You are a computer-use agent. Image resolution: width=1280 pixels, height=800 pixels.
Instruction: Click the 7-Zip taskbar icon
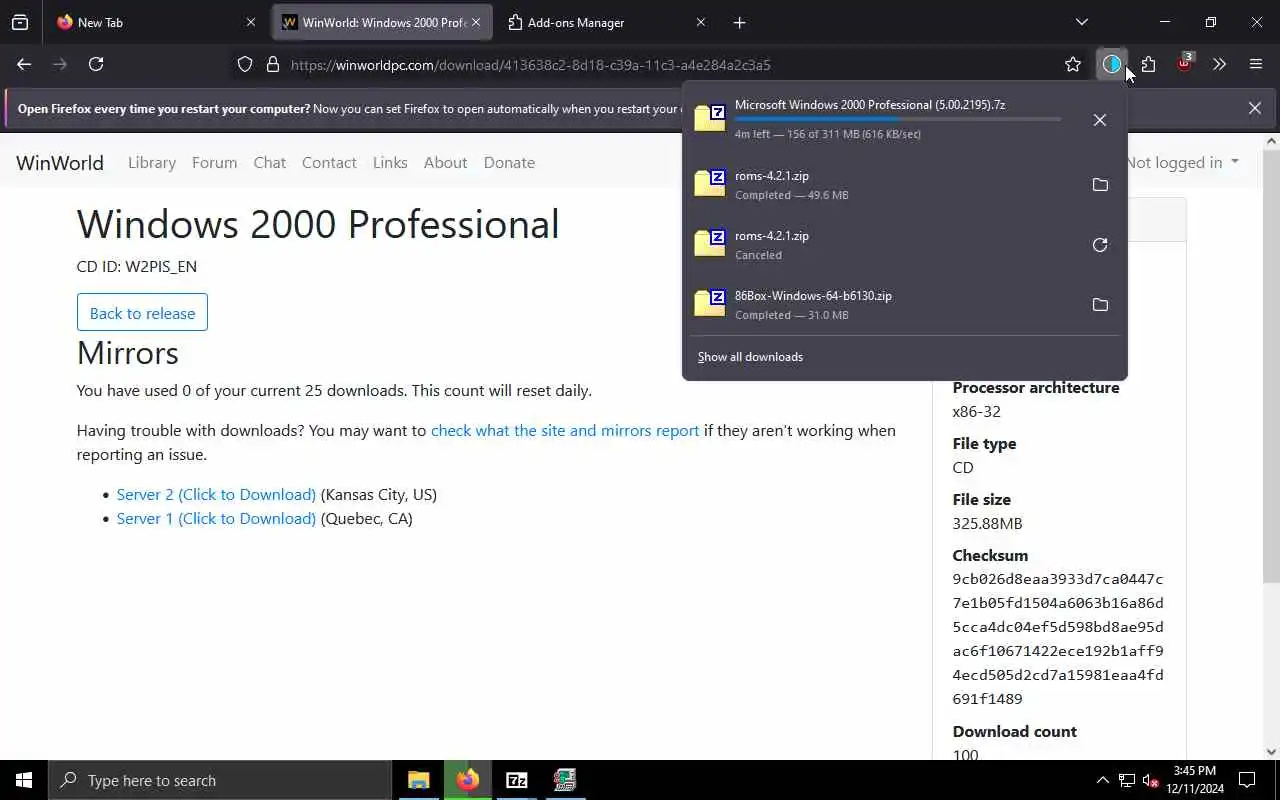[x=516, y=780]
